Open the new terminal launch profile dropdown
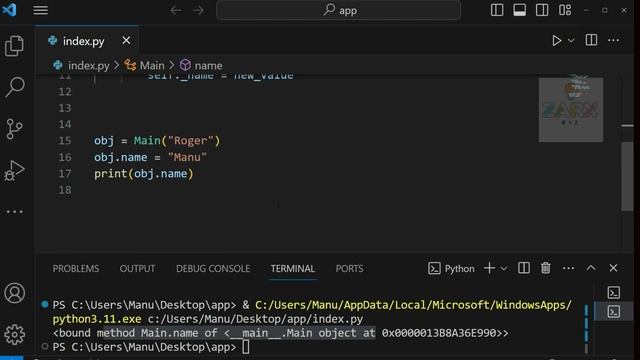 (x=504, y=269)
